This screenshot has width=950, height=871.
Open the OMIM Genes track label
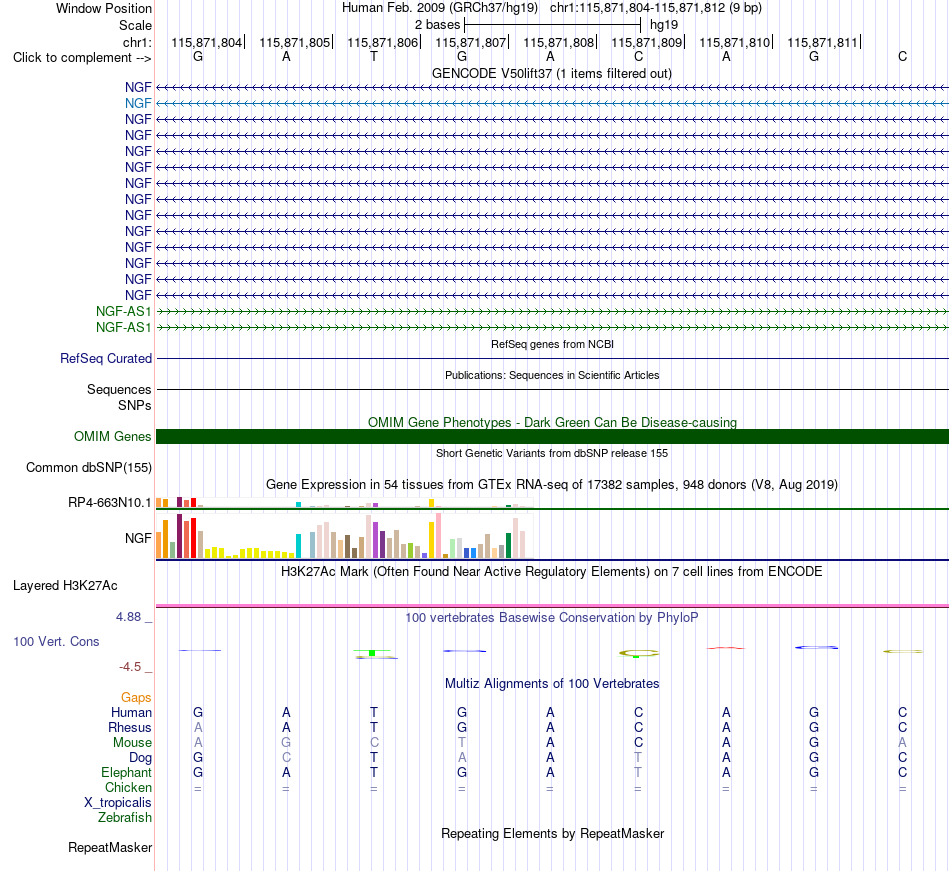tap(112, 436)
